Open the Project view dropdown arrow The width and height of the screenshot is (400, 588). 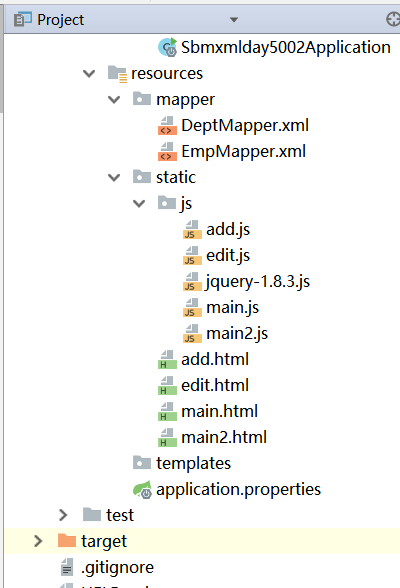tap(234, 20)
